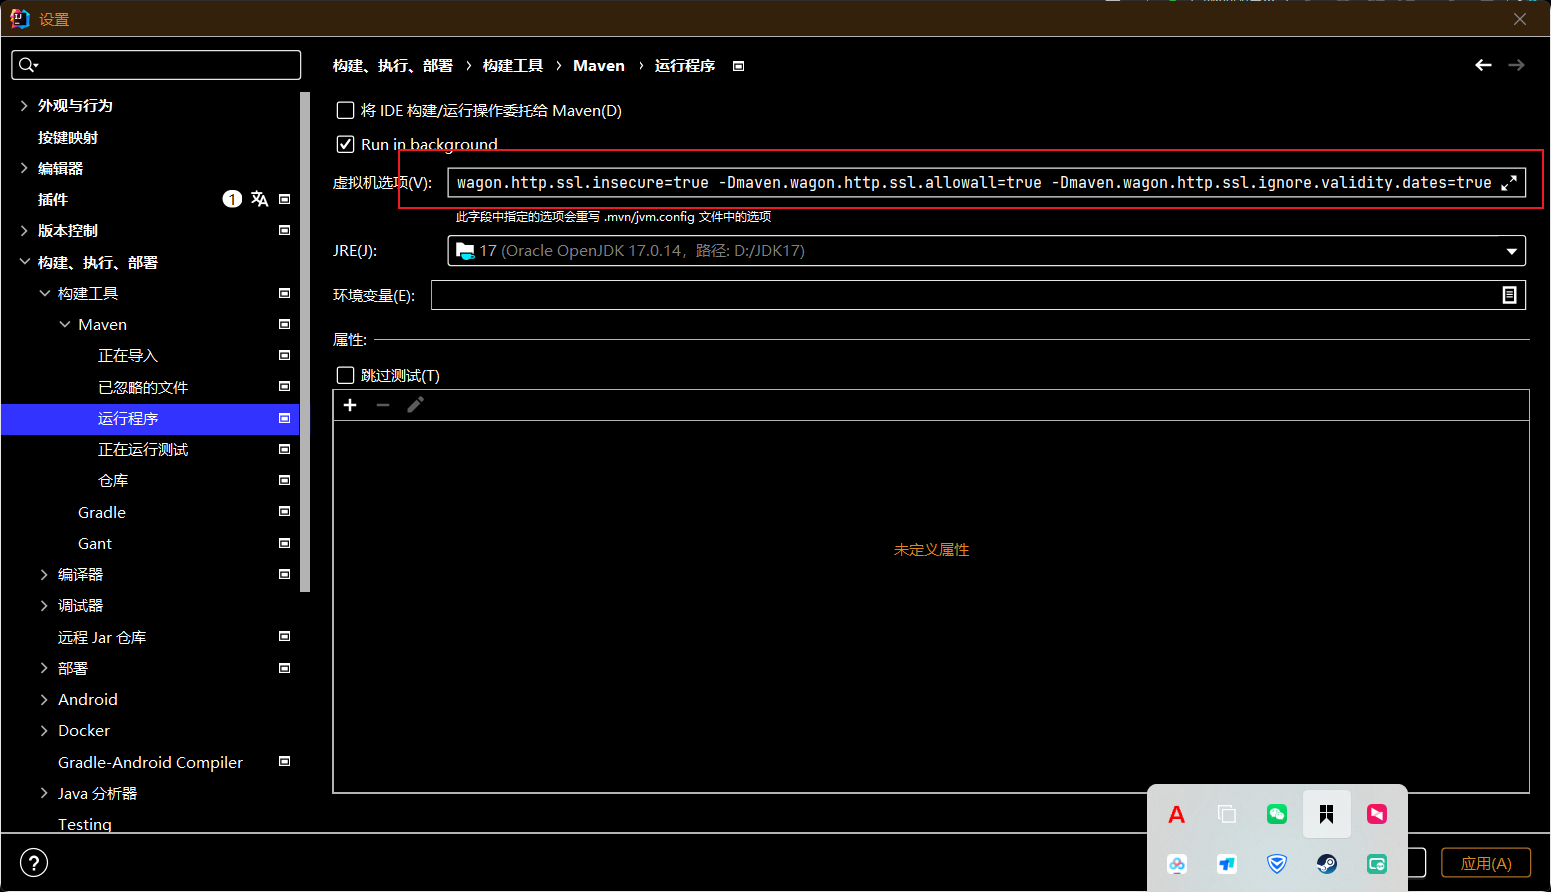1551x892 pixels.
Task: Open the 环境变量 editor icon
Action: click(x=1510, y=294)
